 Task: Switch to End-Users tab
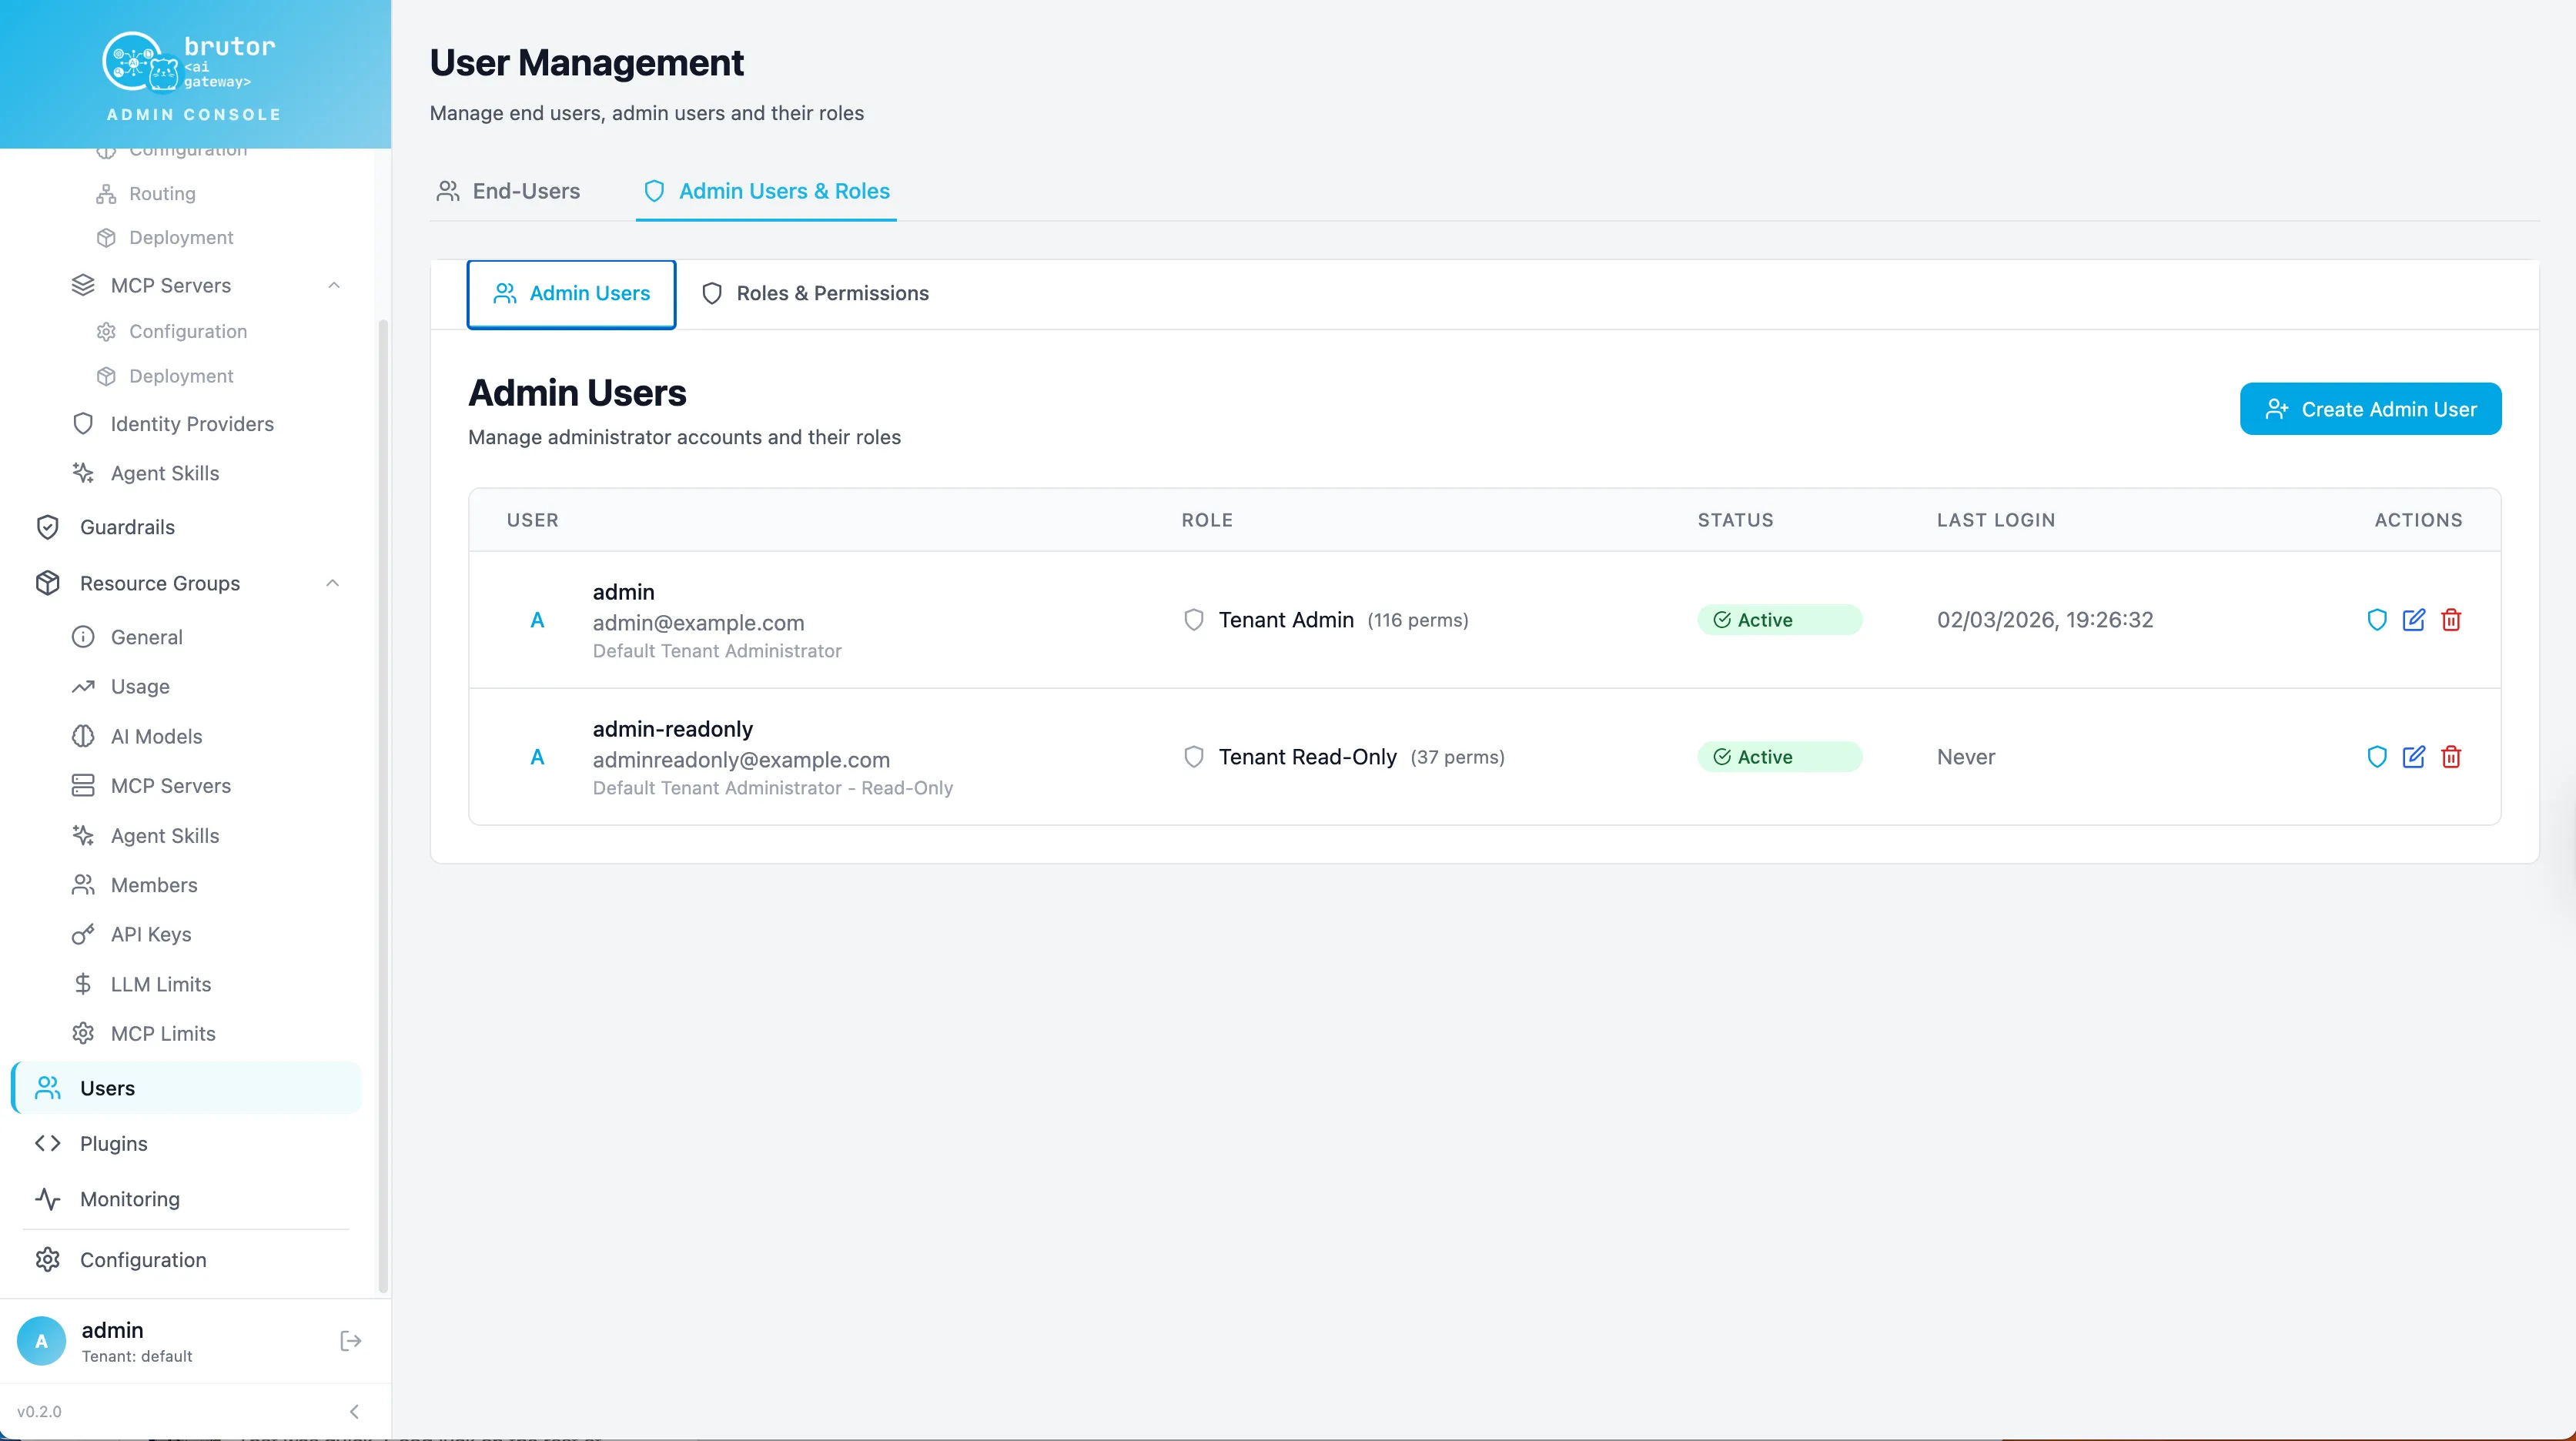pos(508,191)
